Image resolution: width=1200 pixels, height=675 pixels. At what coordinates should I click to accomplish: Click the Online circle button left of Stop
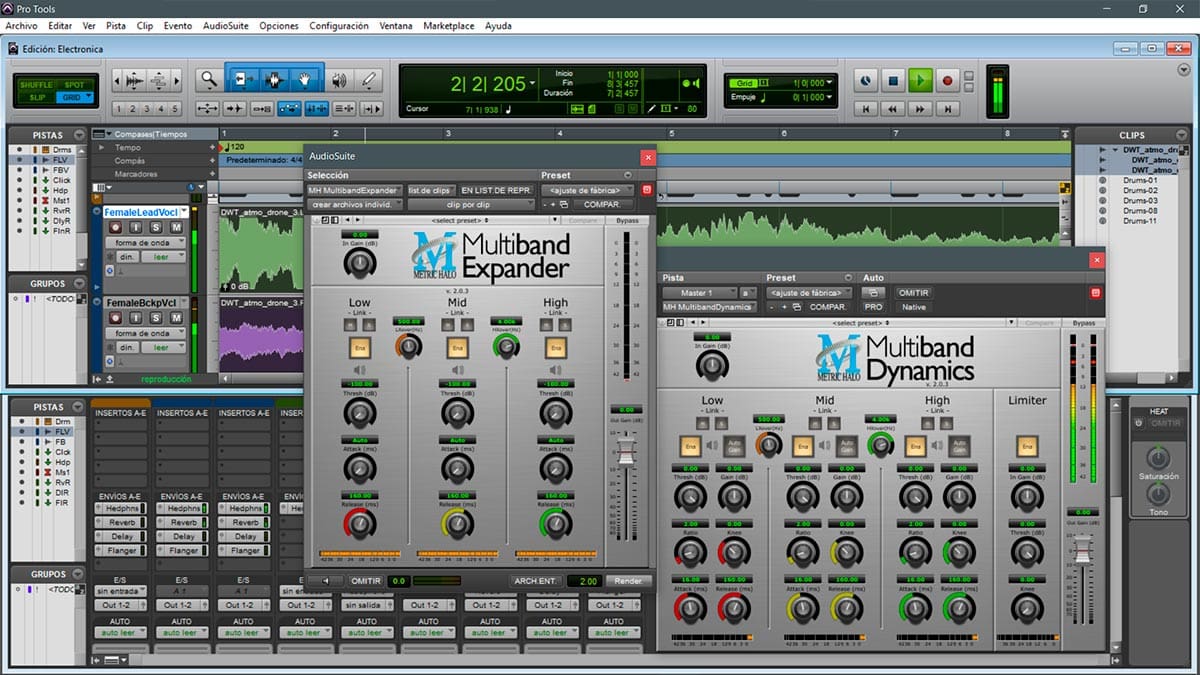[x=867, y=80]
